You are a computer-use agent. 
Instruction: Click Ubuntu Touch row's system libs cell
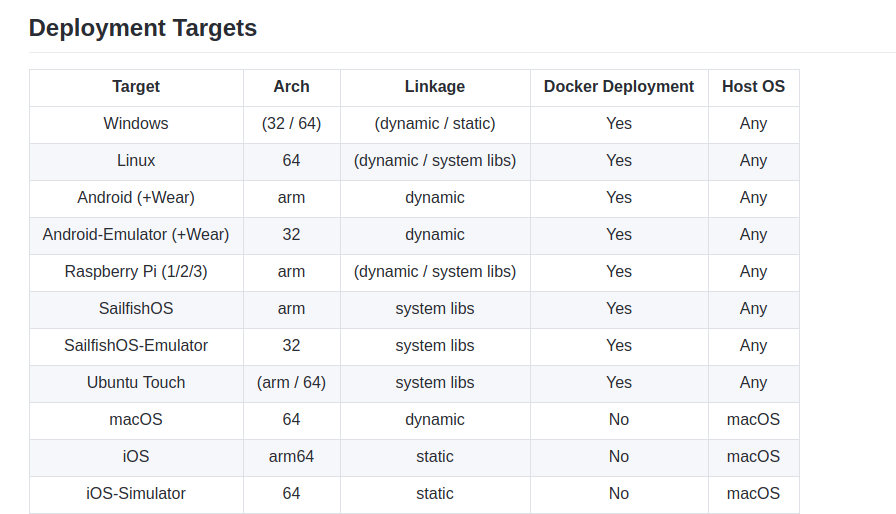point(435,383)
